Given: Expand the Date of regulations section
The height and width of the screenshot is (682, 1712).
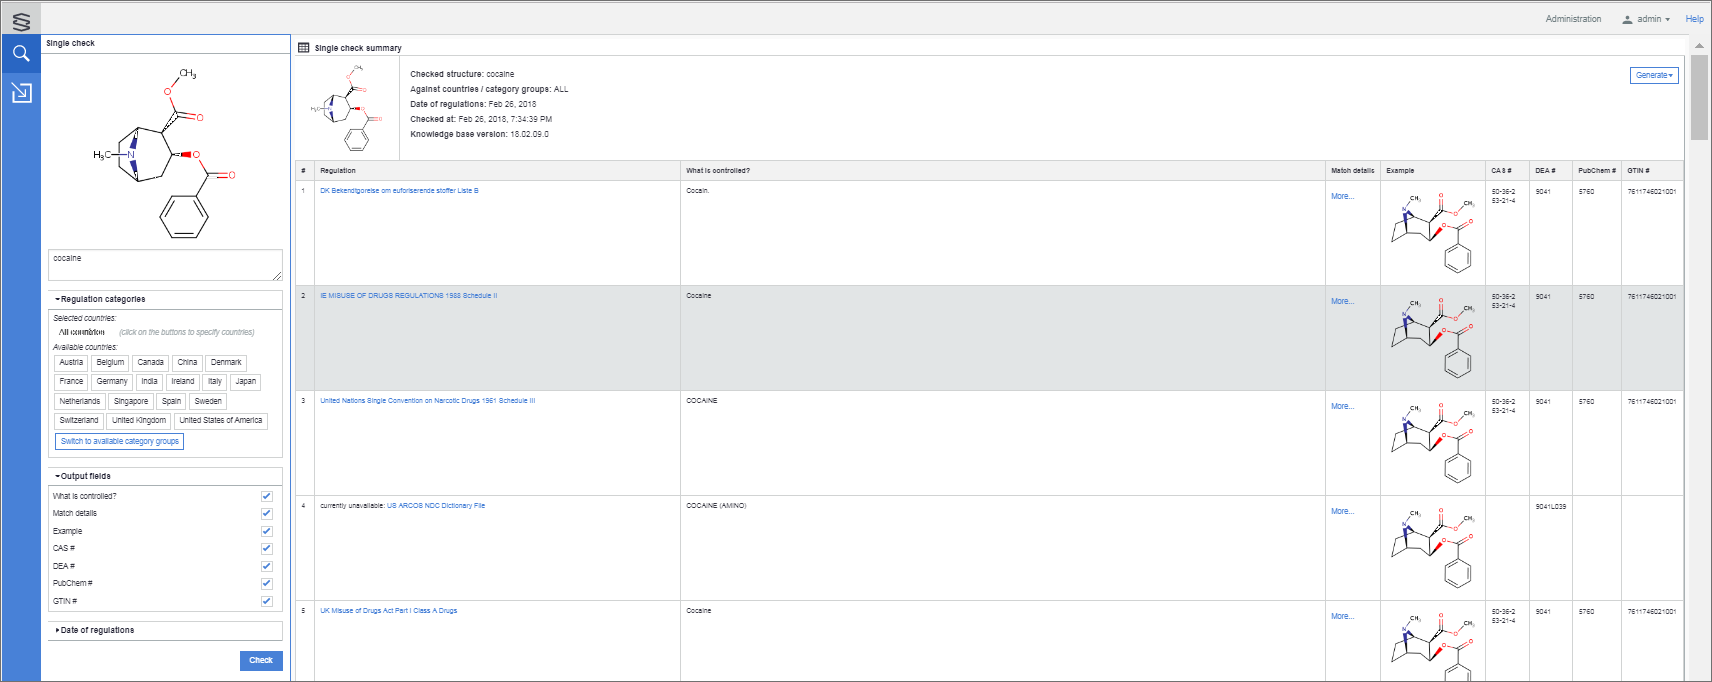Looking at the screenshot, I should coord(96,630).
